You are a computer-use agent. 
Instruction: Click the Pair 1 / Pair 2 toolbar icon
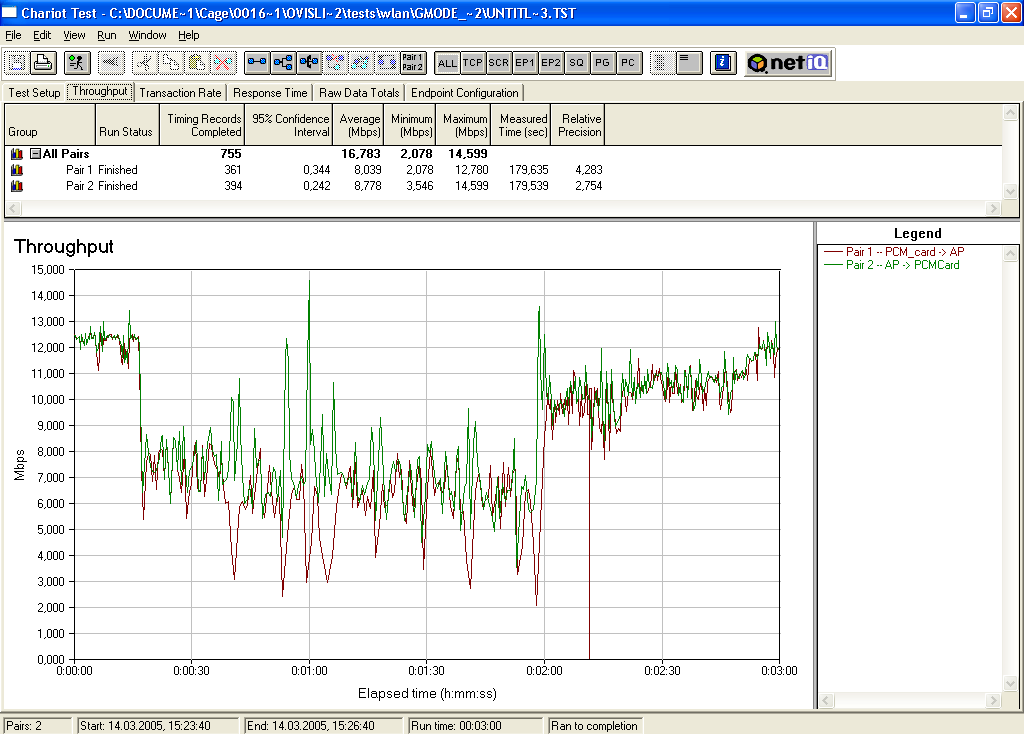412,63
